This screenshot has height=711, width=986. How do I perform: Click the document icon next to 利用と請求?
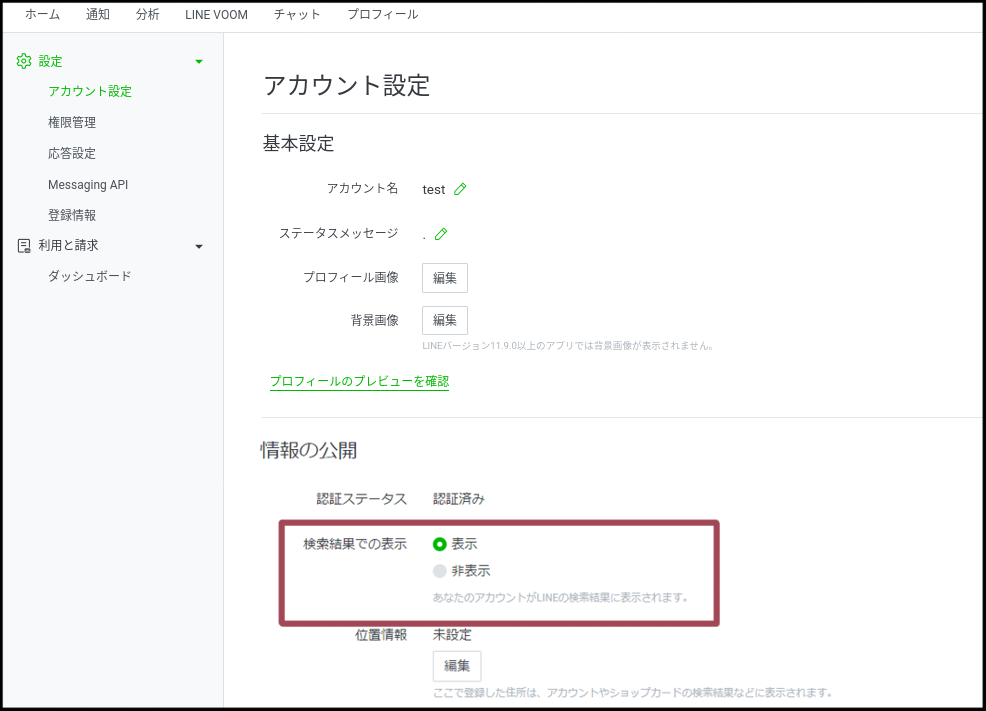pyautogui.click(x=24, y=245)
